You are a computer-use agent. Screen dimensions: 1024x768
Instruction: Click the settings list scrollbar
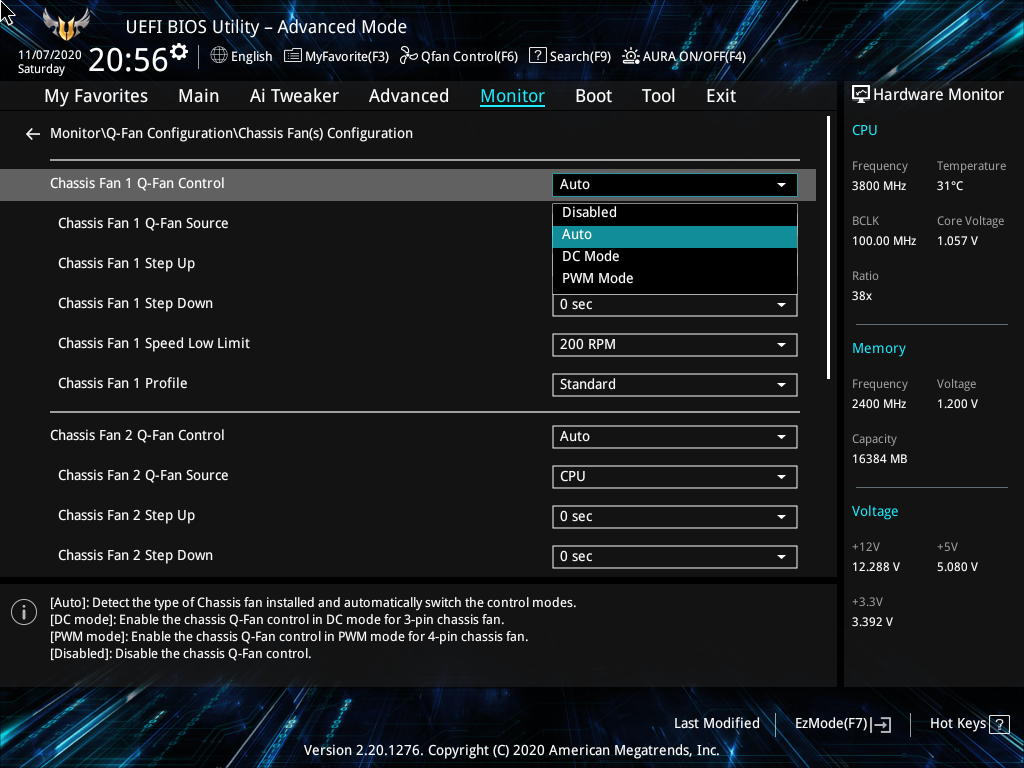click(x=829, y=248)
